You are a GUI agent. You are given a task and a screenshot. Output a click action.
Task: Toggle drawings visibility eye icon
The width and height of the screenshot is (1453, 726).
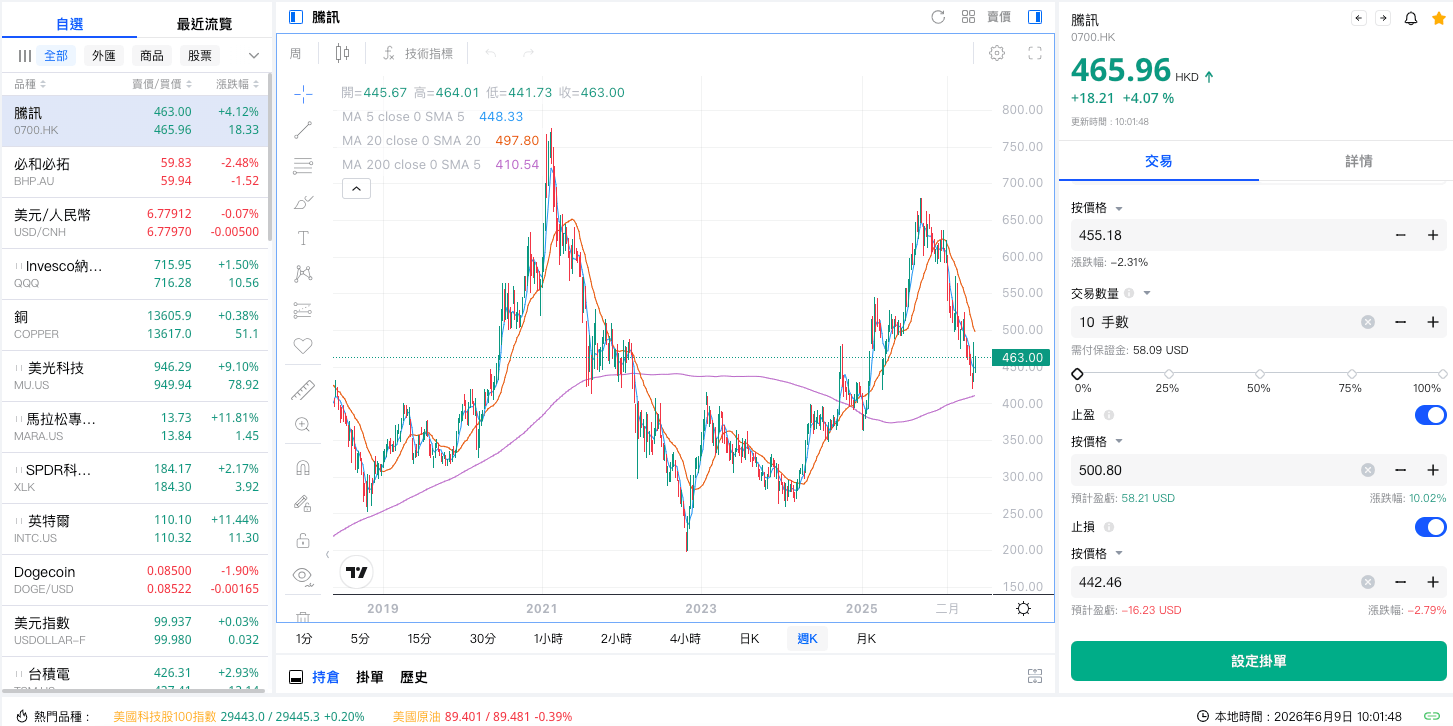(303, 575)
